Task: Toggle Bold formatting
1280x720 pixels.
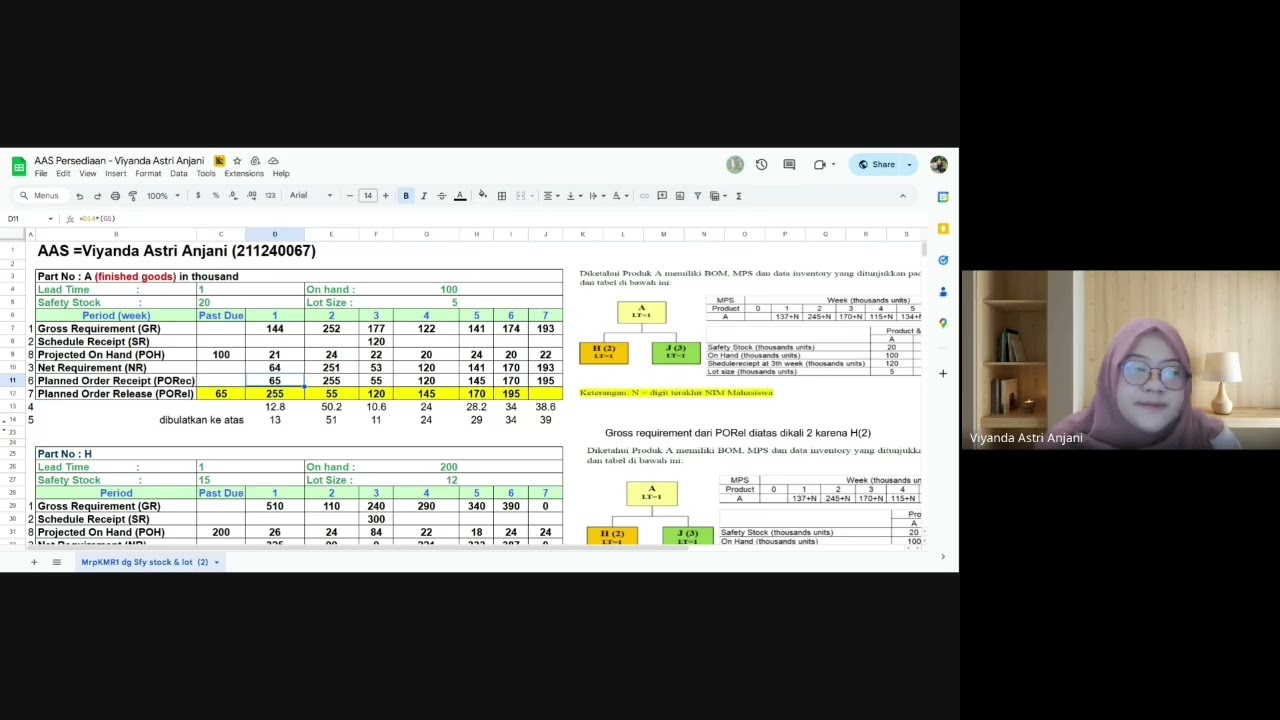Action: [406, 196]
